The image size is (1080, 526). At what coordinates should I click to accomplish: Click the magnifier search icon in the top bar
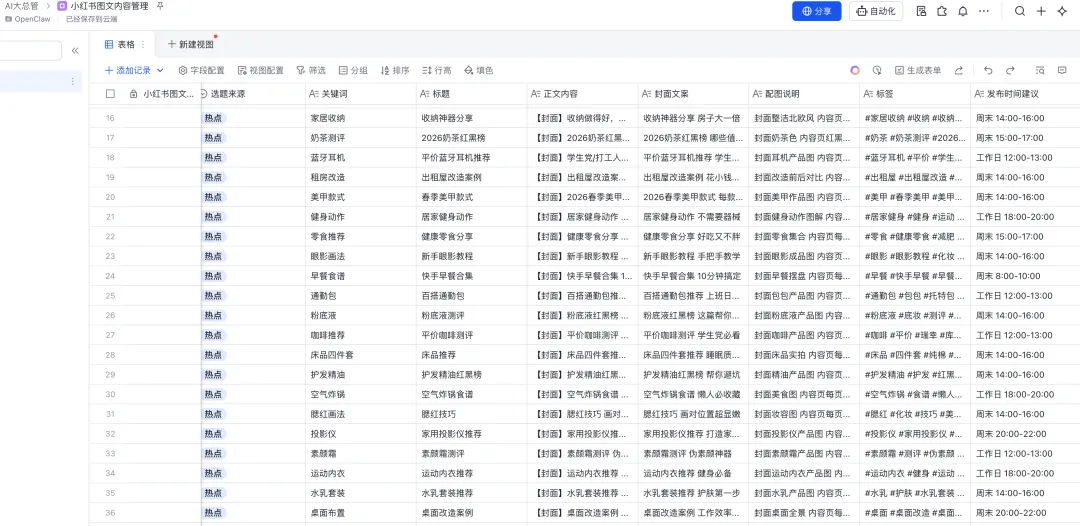(1020, 11)
